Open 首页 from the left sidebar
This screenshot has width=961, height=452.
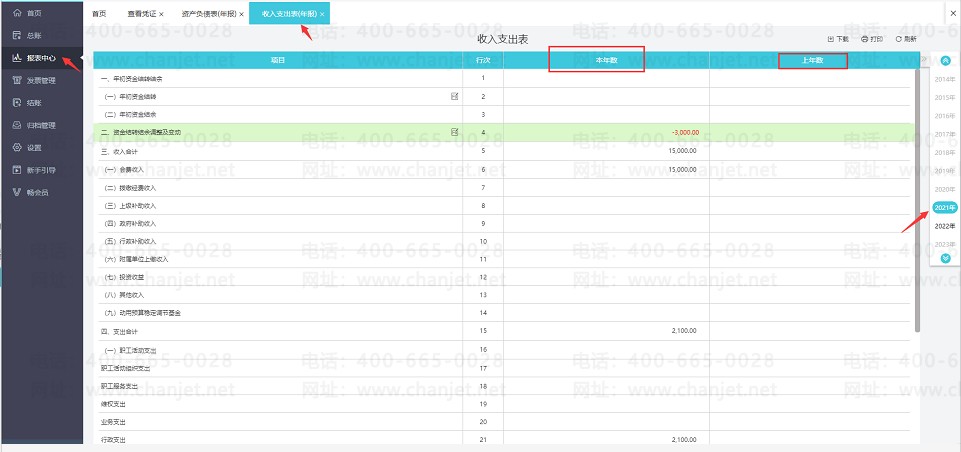[x=34, y=13]
